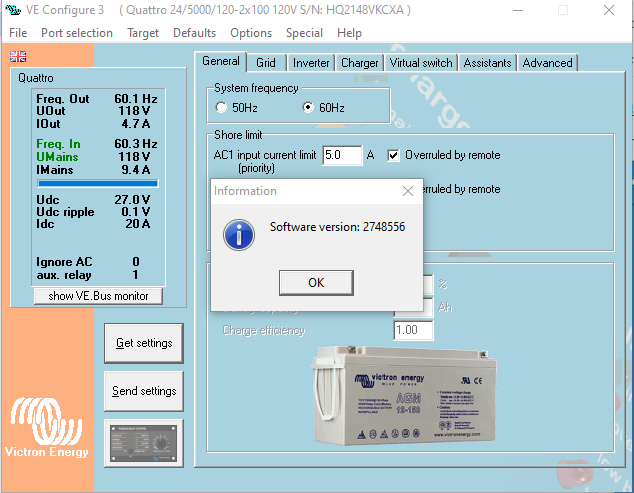This screenshot has height=493, width=634.
Task: Switch to the Assistants tab
Action: 487,63
